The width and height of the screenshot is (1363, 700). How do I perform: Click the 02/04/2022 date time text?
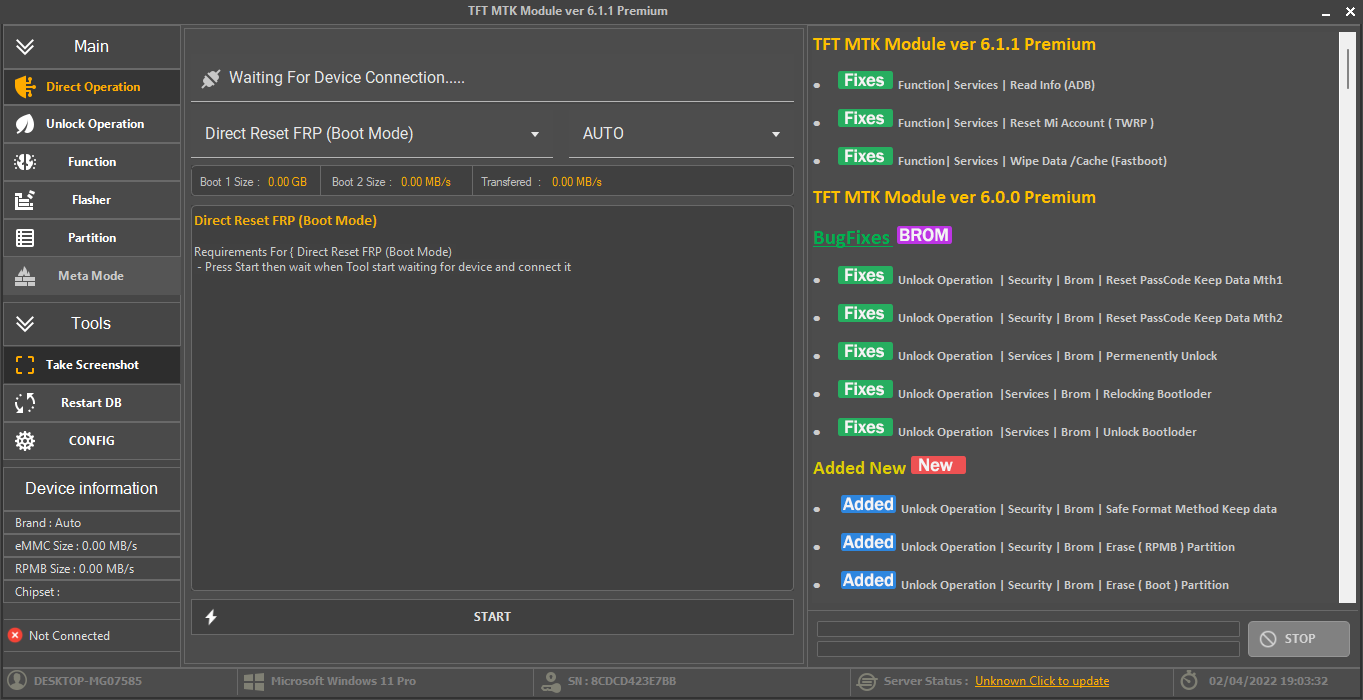click(1268, 681)
